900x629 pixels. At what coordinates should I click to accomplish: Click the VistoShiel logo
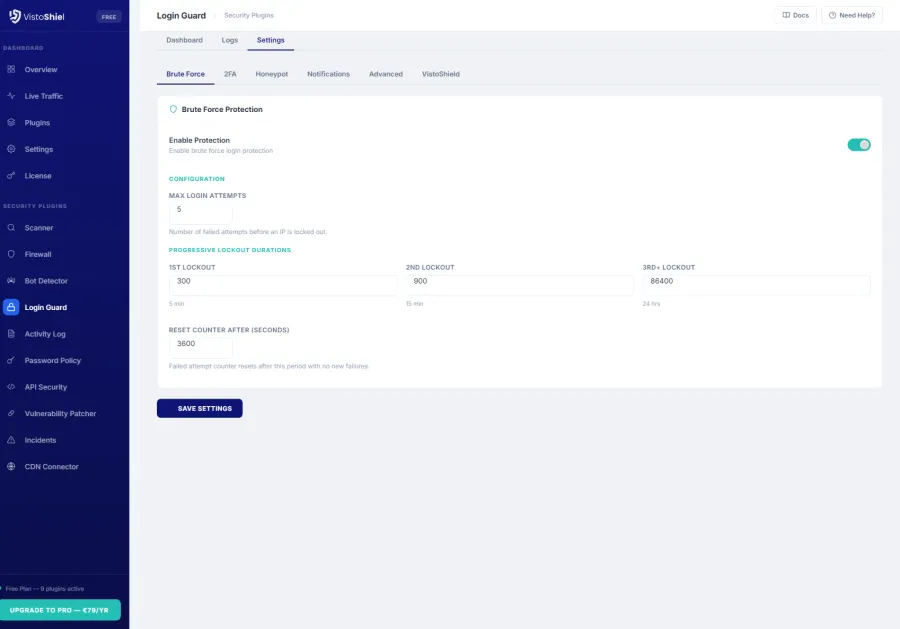pos(34,15)
